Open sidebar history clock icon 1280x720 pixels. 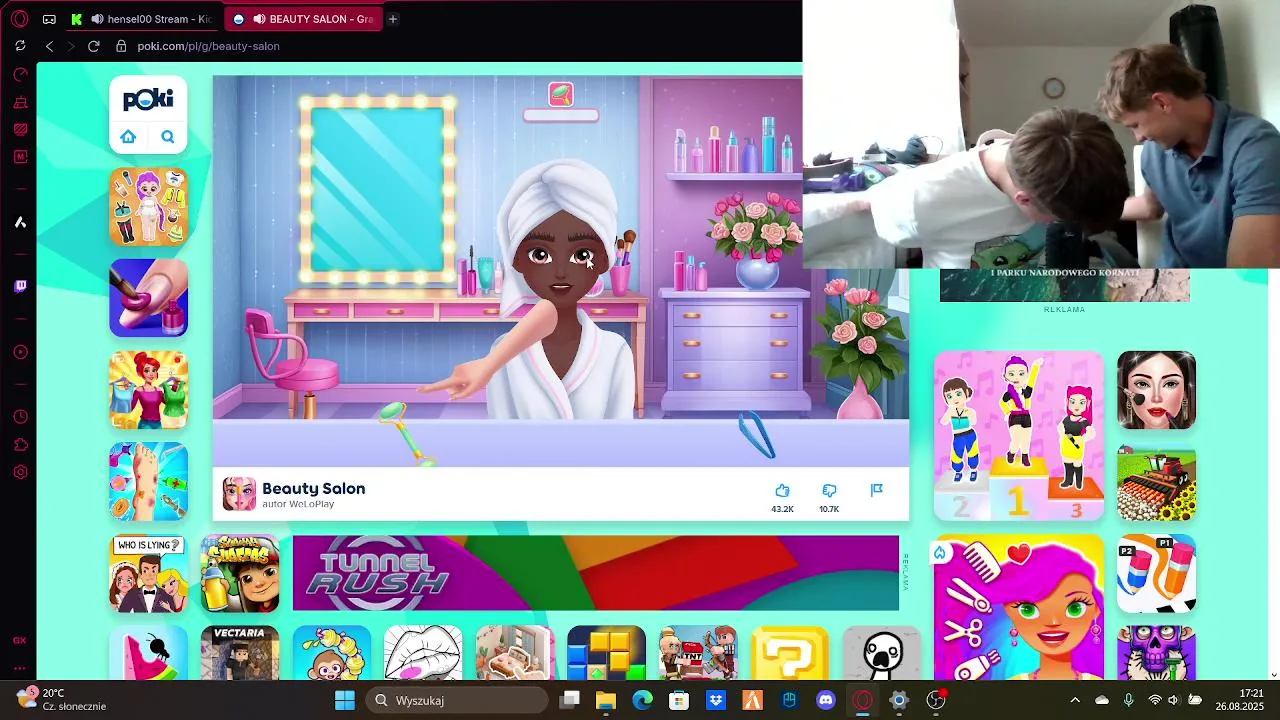20,417
